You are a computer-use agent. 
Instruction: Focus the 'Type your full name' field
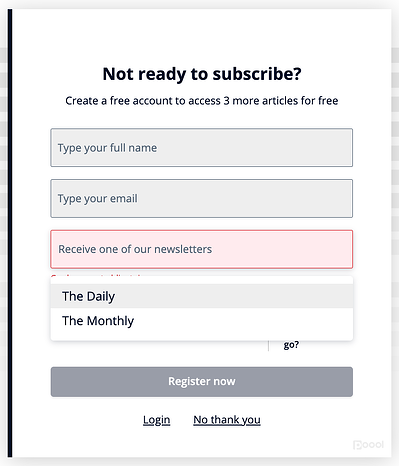point(202,147)
